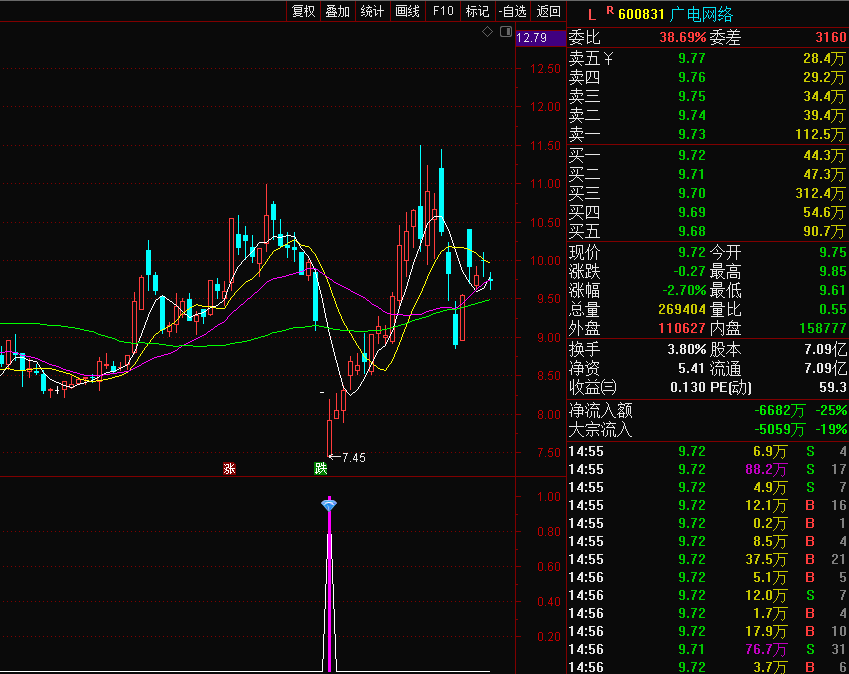This screenshot has height=674, width=849.
Task: Click the 涨幅 value -2.70%
Action: [684, 290]
